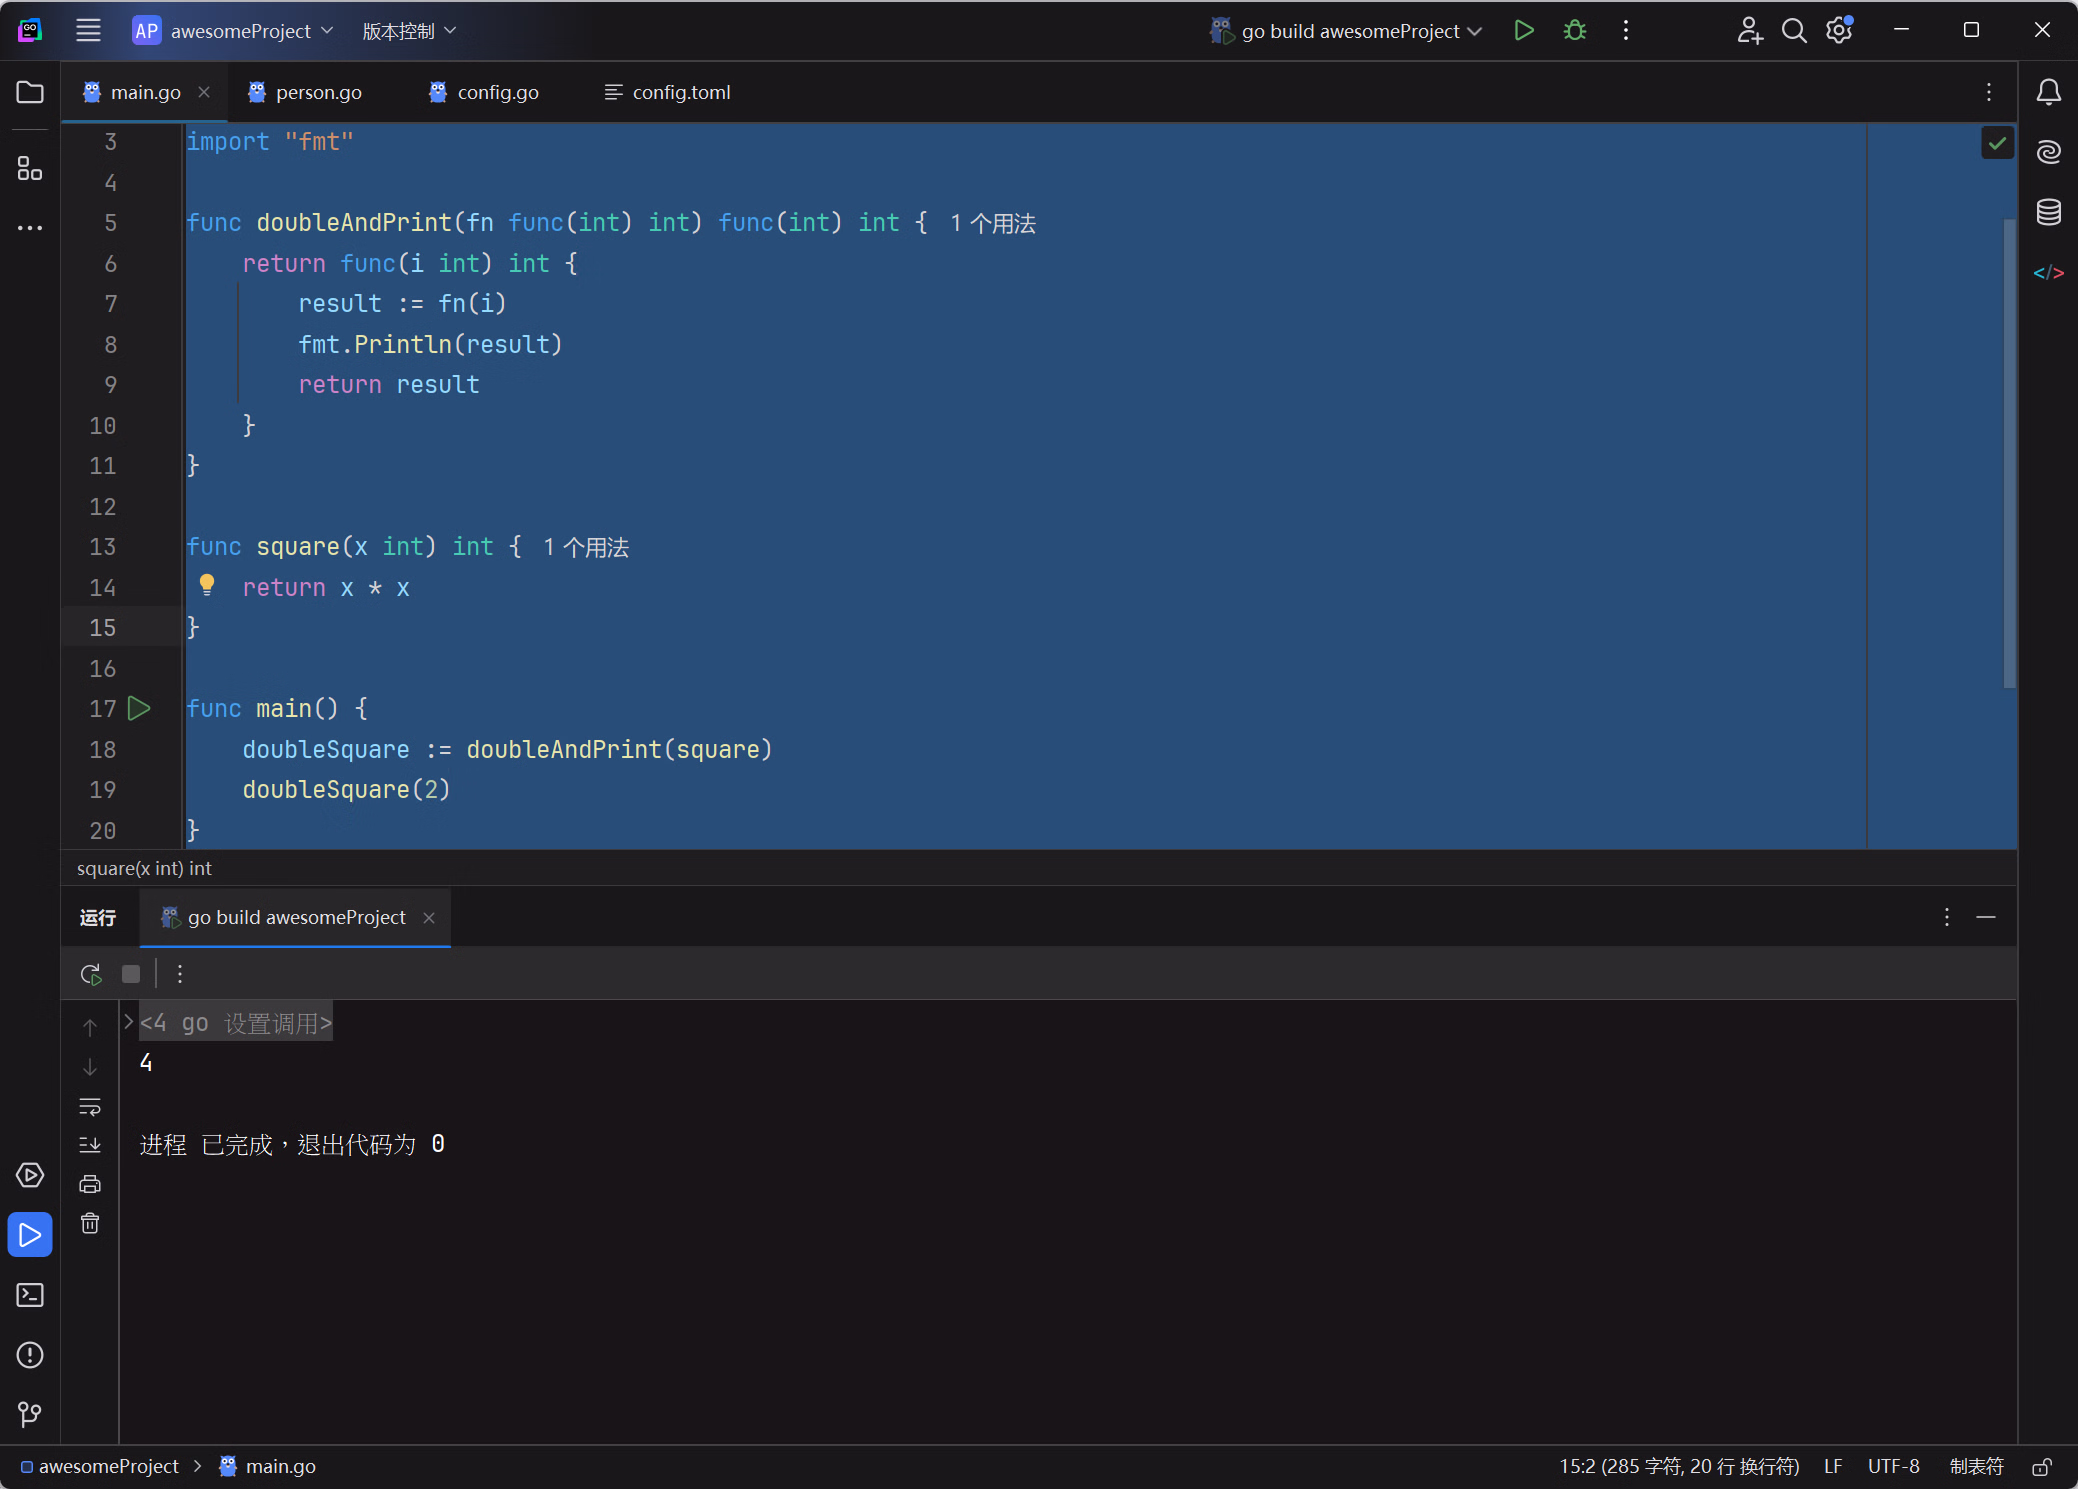Switch to the config.toml tab

pyautogui.click(x=680, y=92)
